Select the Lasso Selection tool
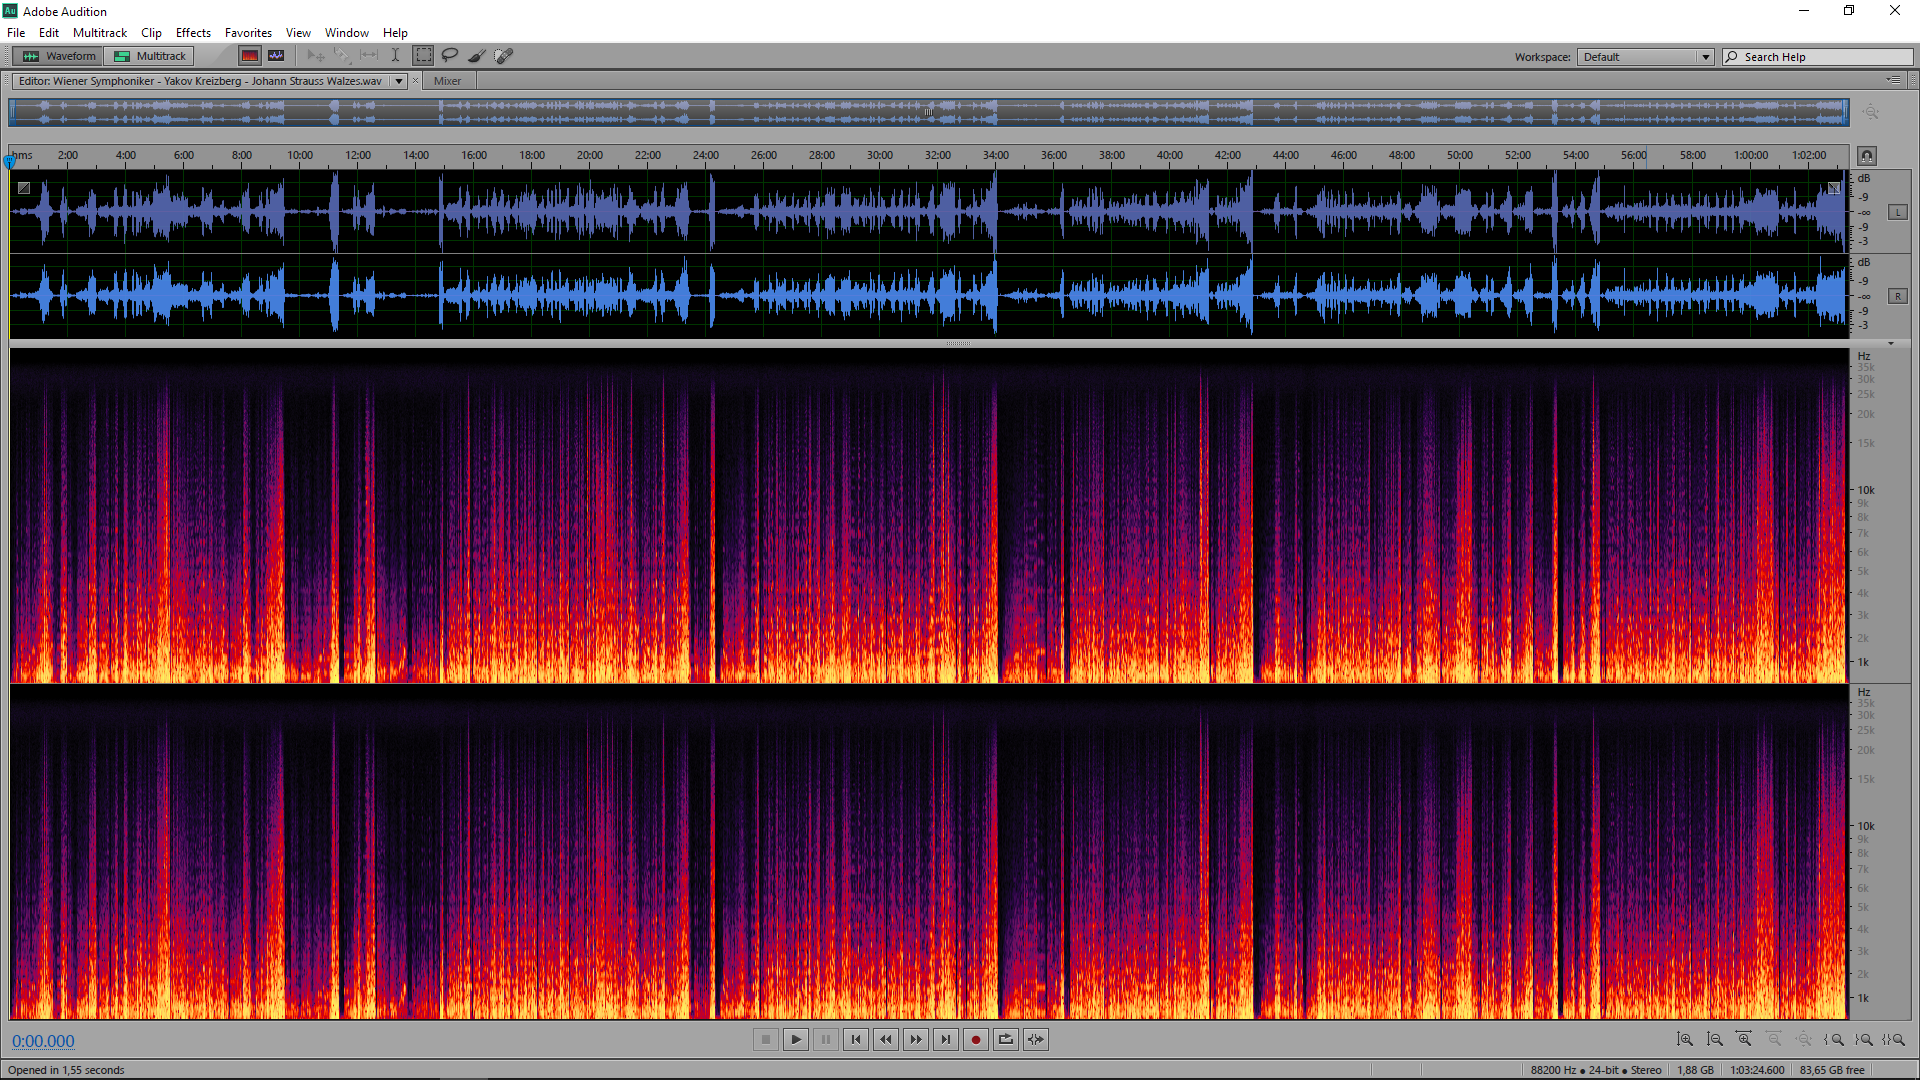 tap(450, 56)
